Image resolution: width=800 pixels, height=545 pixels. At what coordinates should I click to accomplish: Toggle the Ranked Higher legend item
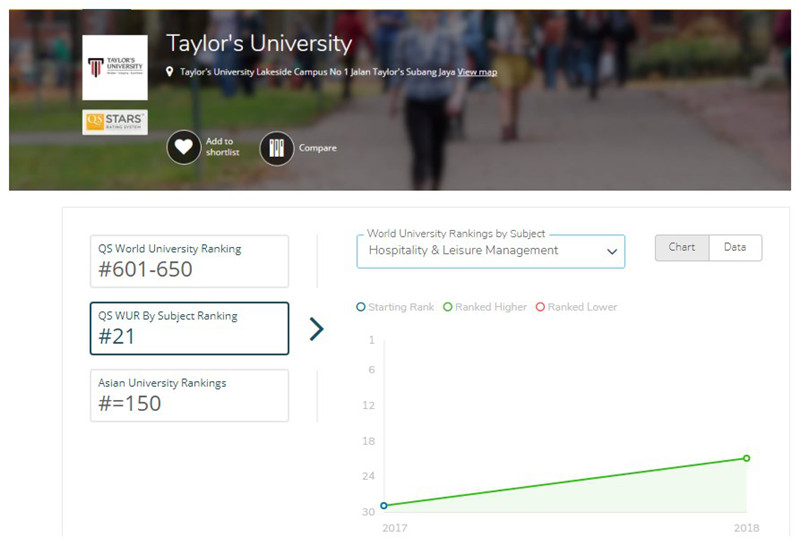tap(485, 307)
